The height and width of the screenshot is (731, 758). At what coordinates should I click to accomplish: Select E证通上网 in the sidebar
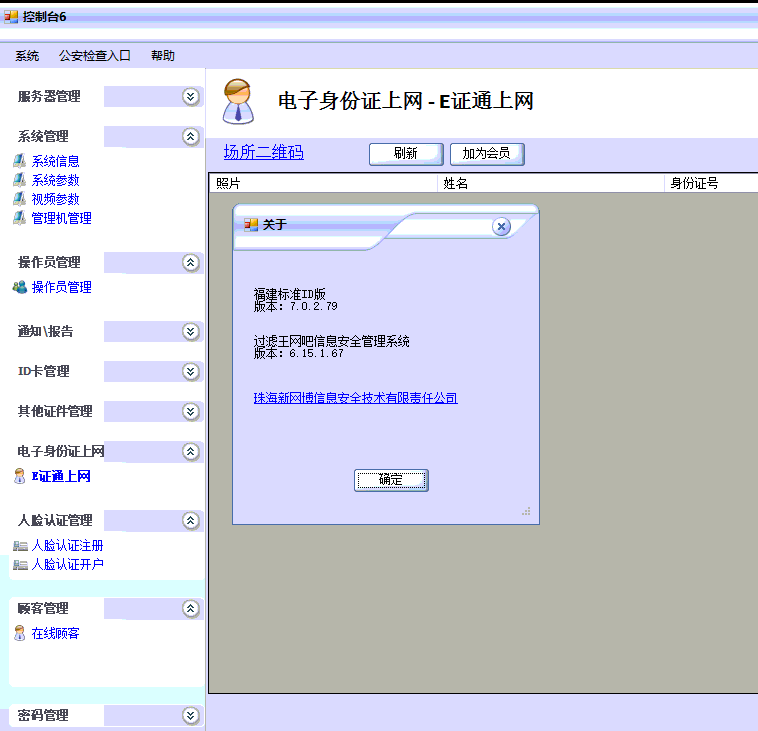click(61, 476)
